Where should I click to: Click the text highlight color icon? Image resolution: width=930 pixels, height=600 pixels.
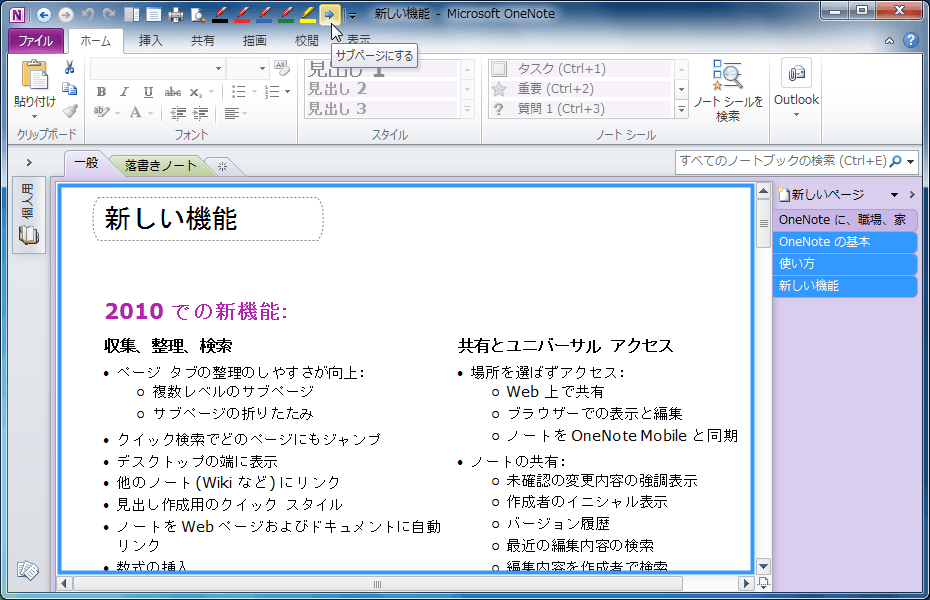[101, 112]
